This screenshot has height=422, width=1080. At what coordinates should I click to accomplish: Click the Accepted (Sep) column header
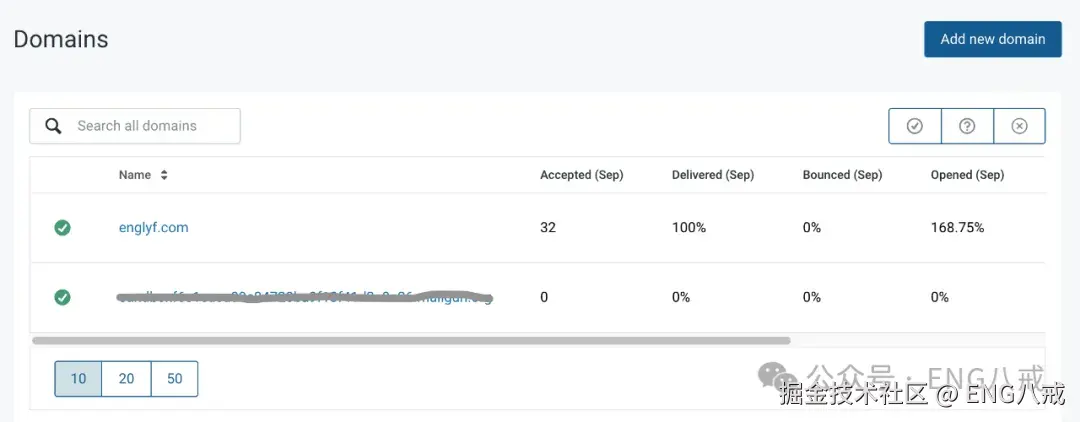[x=581, y=175]
